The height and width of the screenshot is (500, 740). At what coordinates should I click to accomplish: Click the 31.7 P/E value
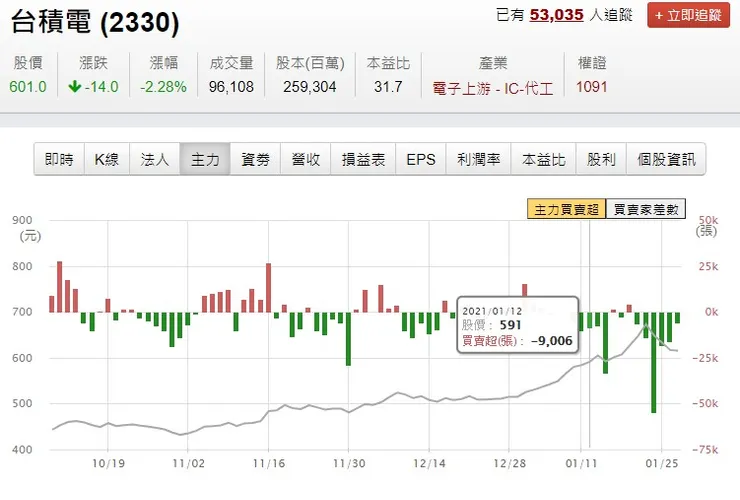(x=388, y=86)
